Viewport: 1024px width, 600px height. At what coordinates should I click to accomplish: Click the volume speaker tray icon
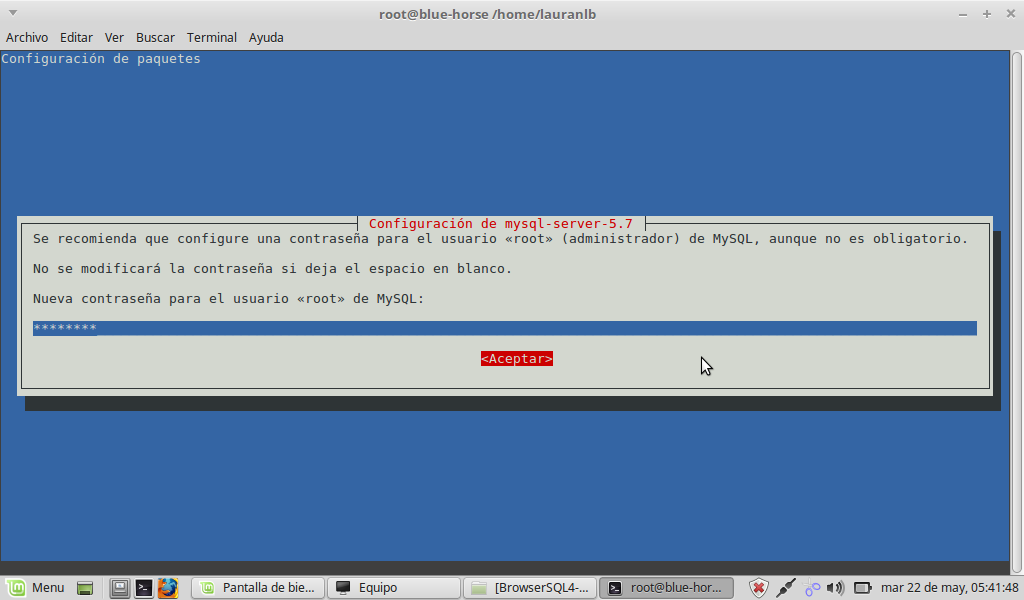(x=835, y=588)
